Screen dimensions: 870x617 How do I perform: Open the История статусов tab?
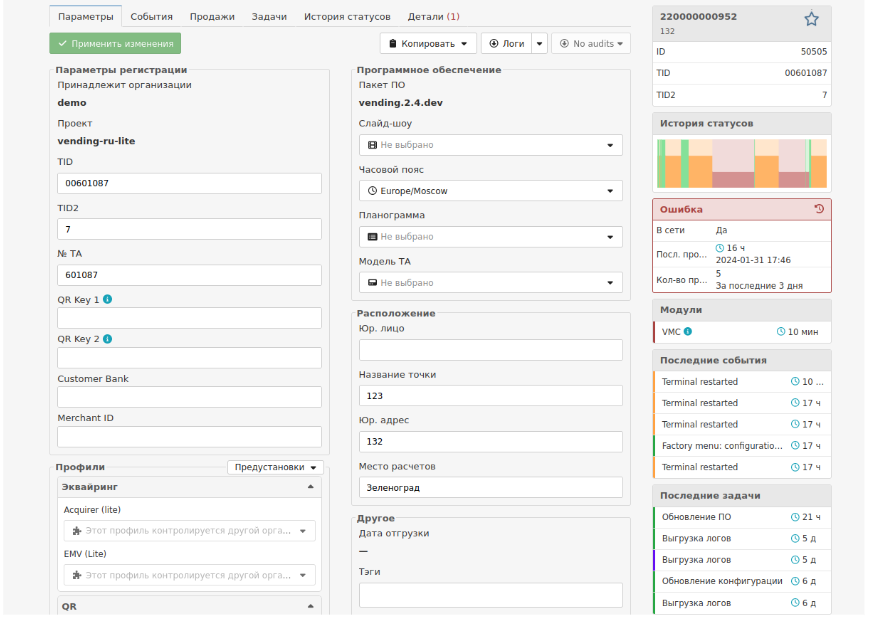pos(347,17)
